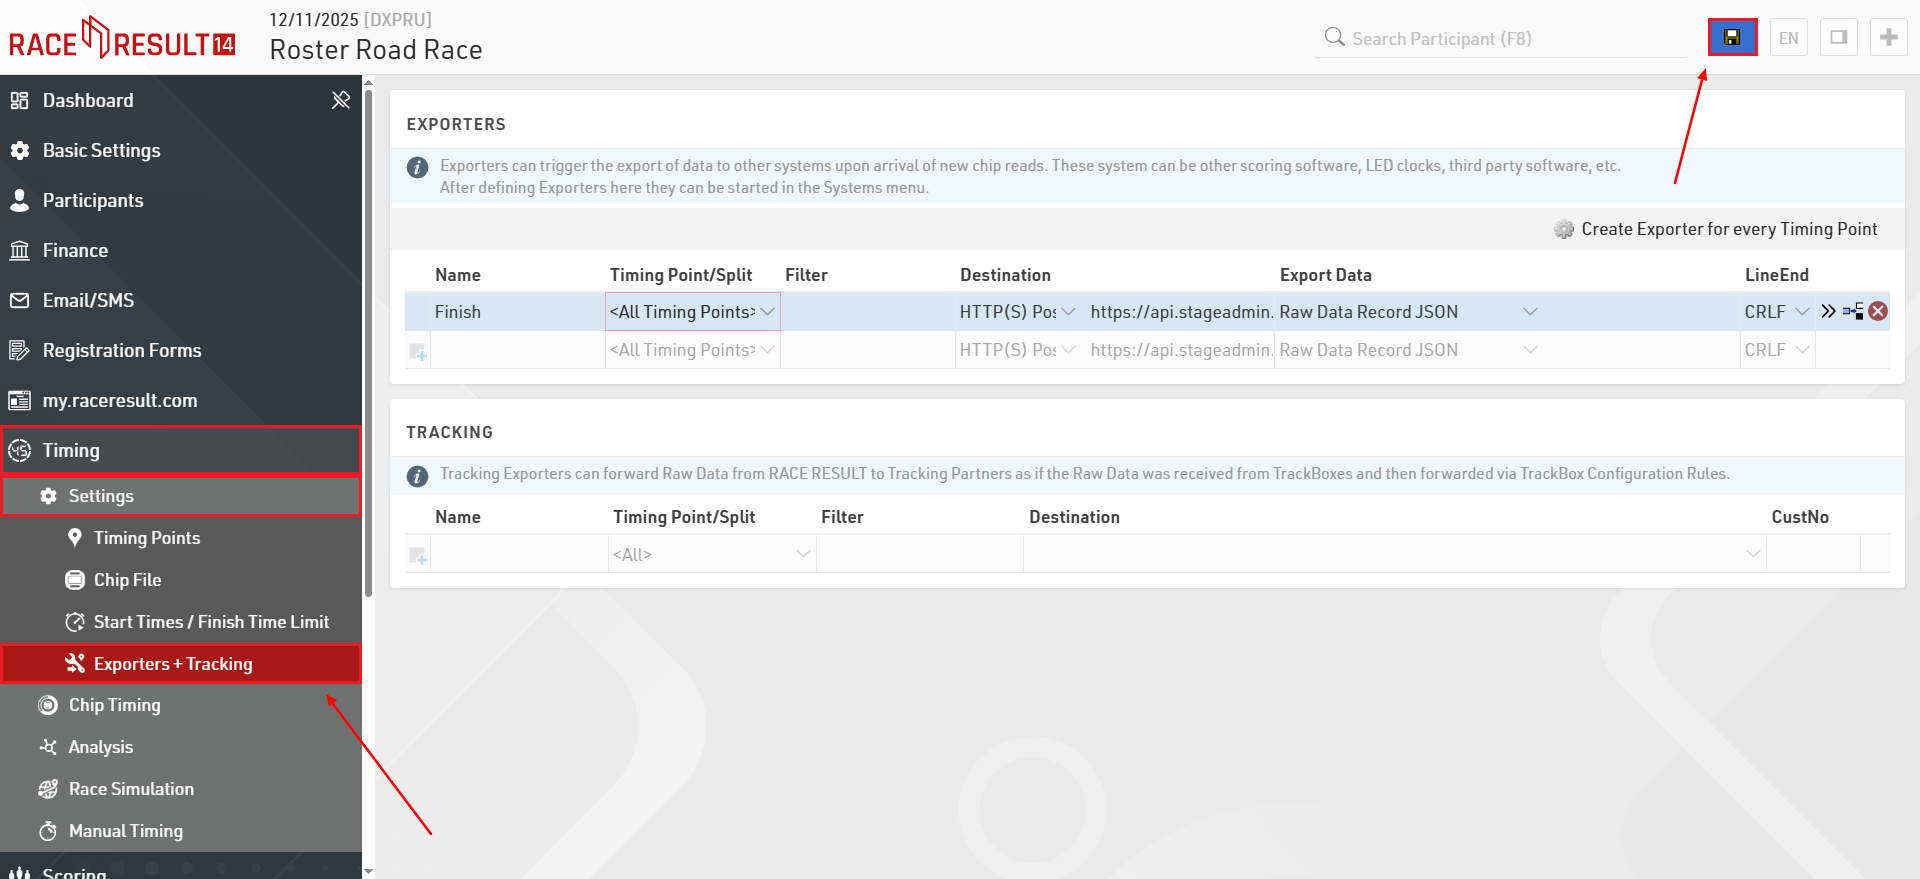
Task: Click the Registration Forms pencil icon
Action: pyautogui.click(x=19, y=350)
